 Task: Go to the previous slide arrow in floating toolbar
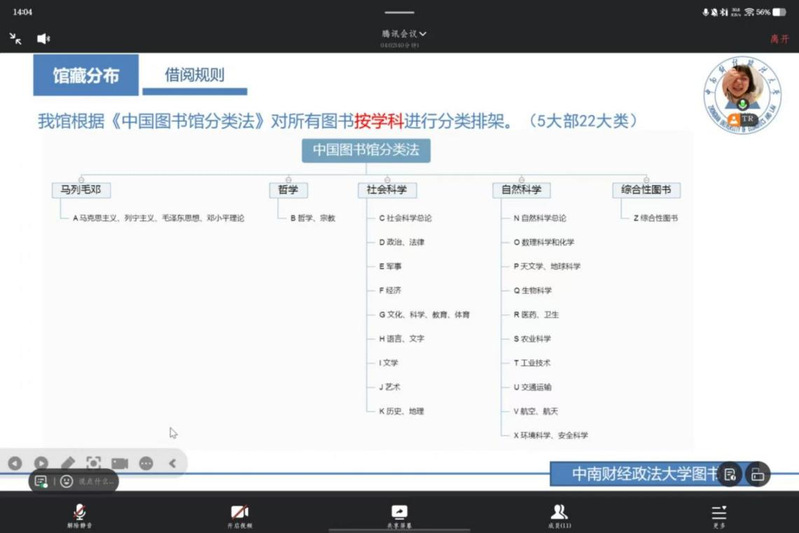tap(15, 463)
